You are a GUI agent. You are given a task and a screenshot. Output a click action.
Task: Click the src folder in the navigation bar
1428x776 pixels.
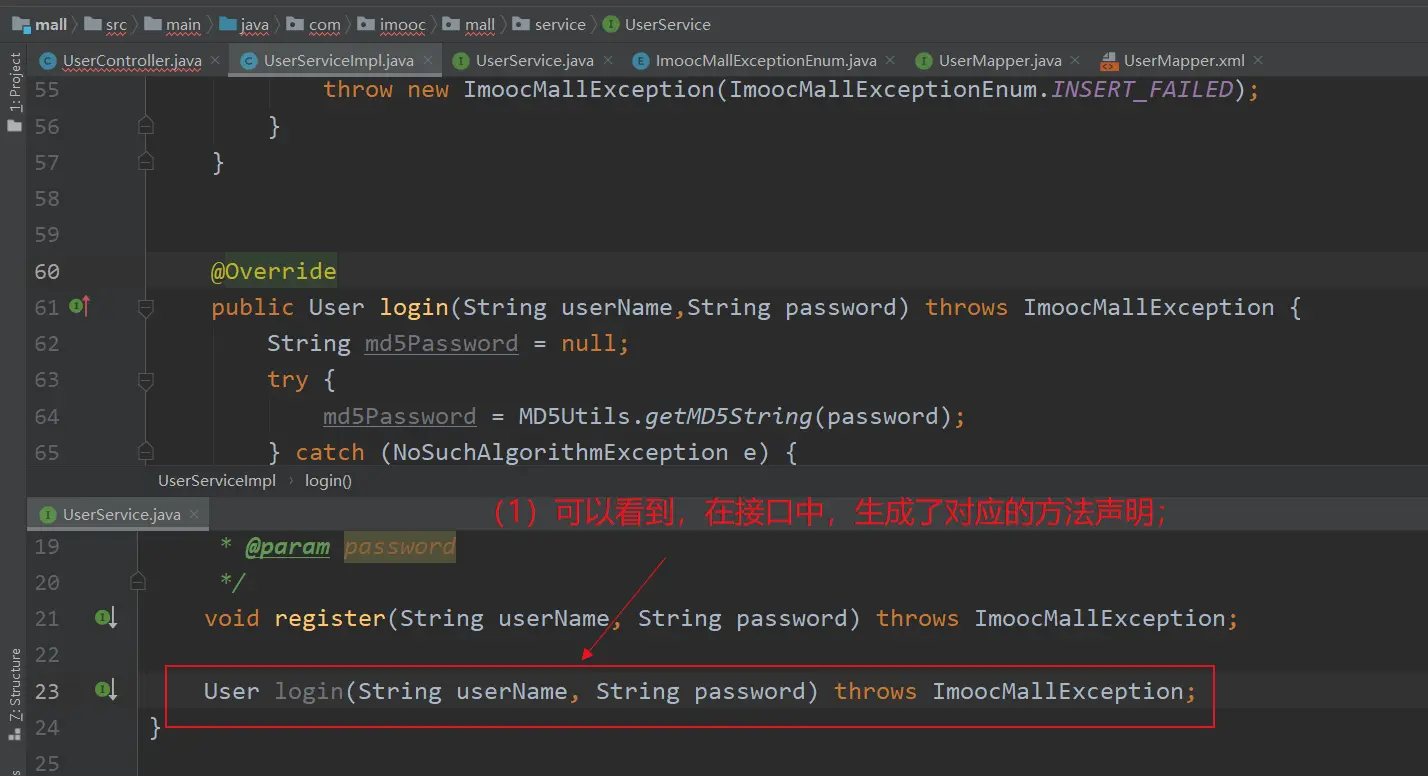116,24
